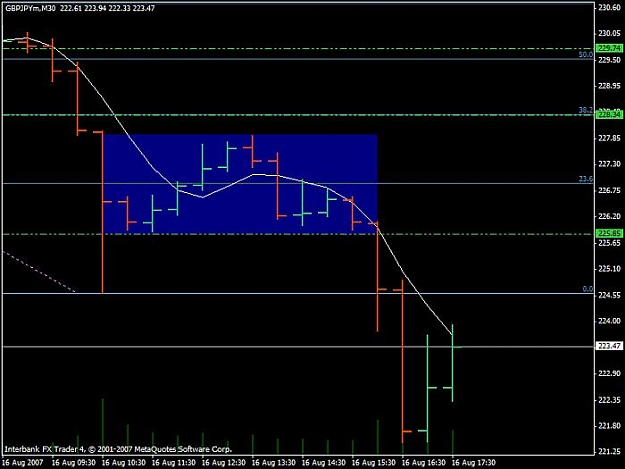Click the 38.2 Fibonacci level label

586,110
